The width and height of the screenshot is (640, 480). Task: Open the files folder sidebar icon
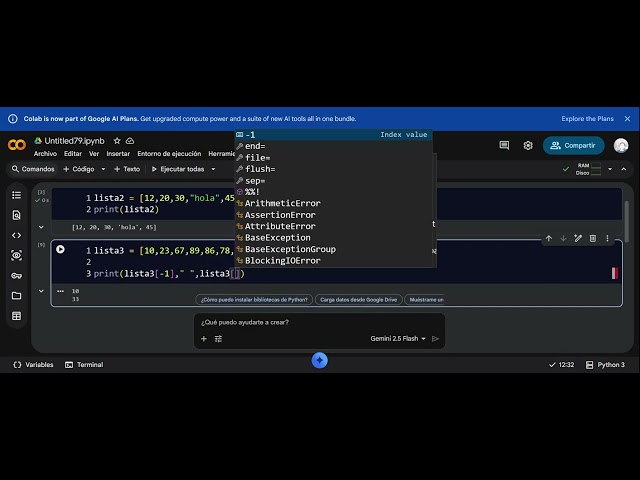[x=16, y=296]
